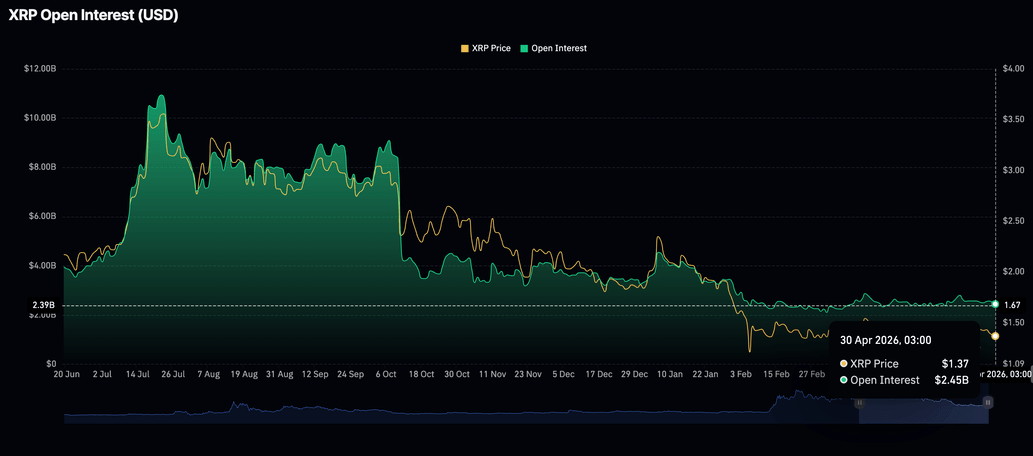This screenshot has height=456, width=1033.
Task: Click the yellow XRP Price legend swatch
Action: [464, 48]
